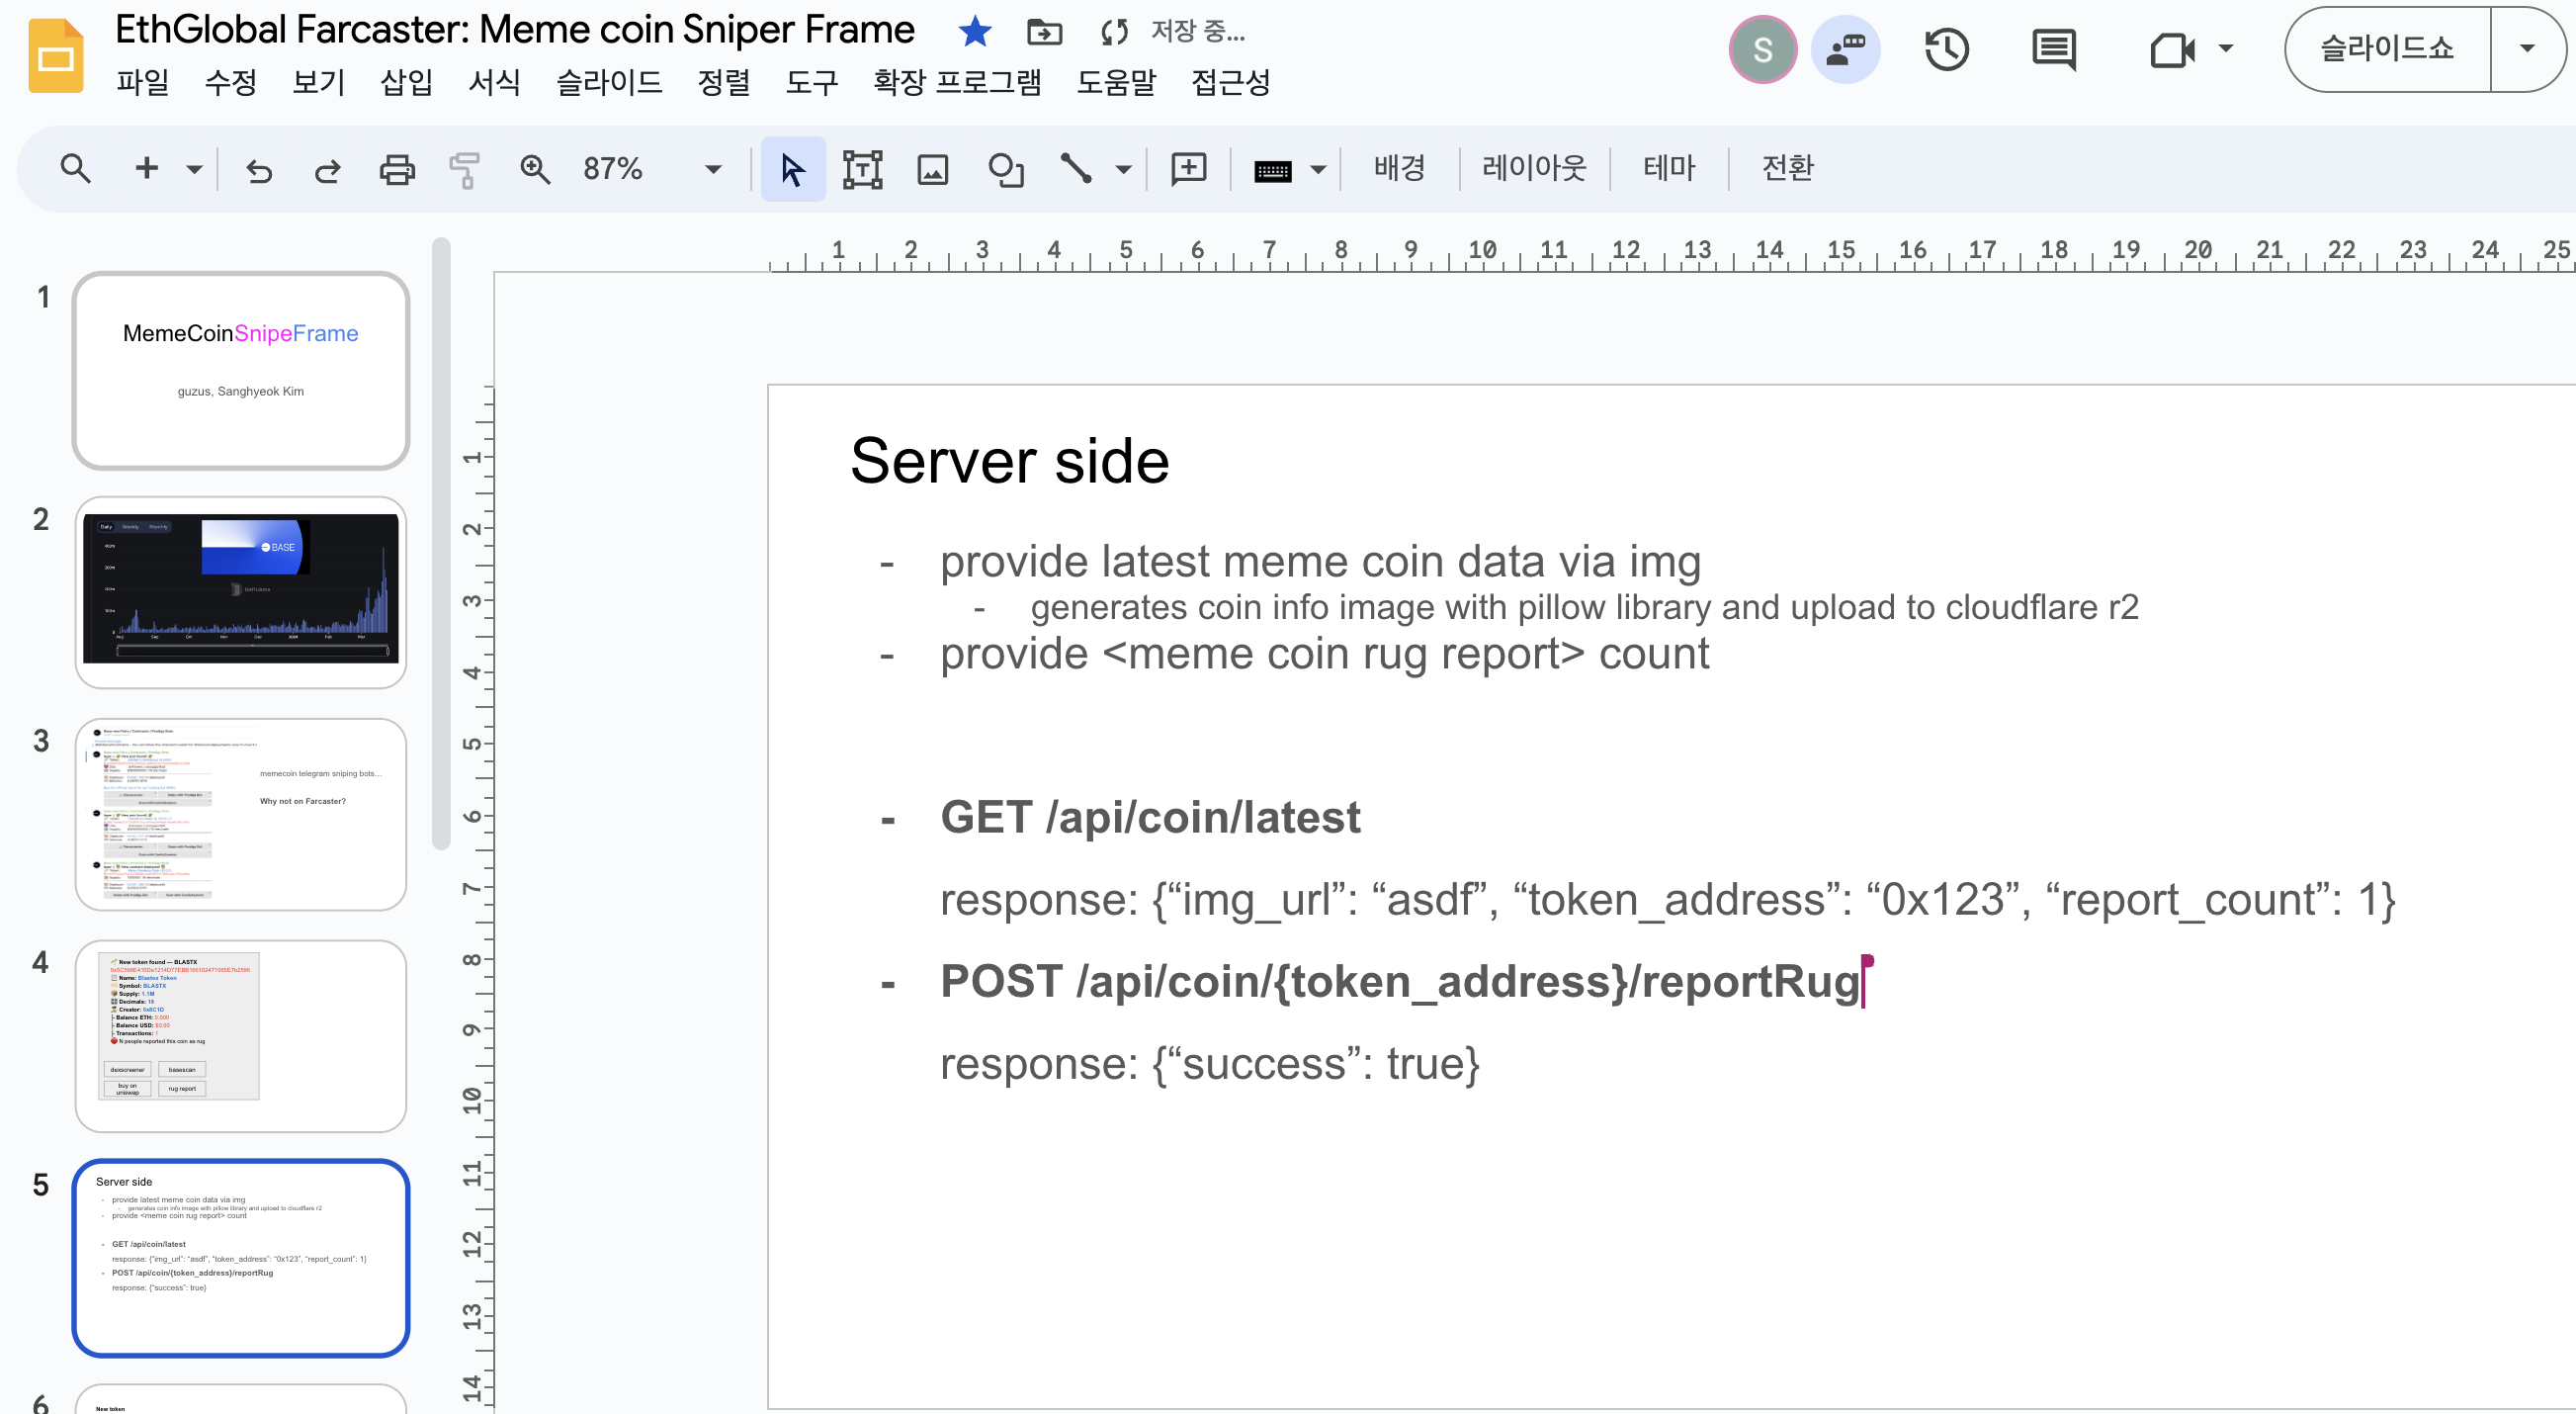
Task: Select the line drawing tool
Action: [1076, 168]
